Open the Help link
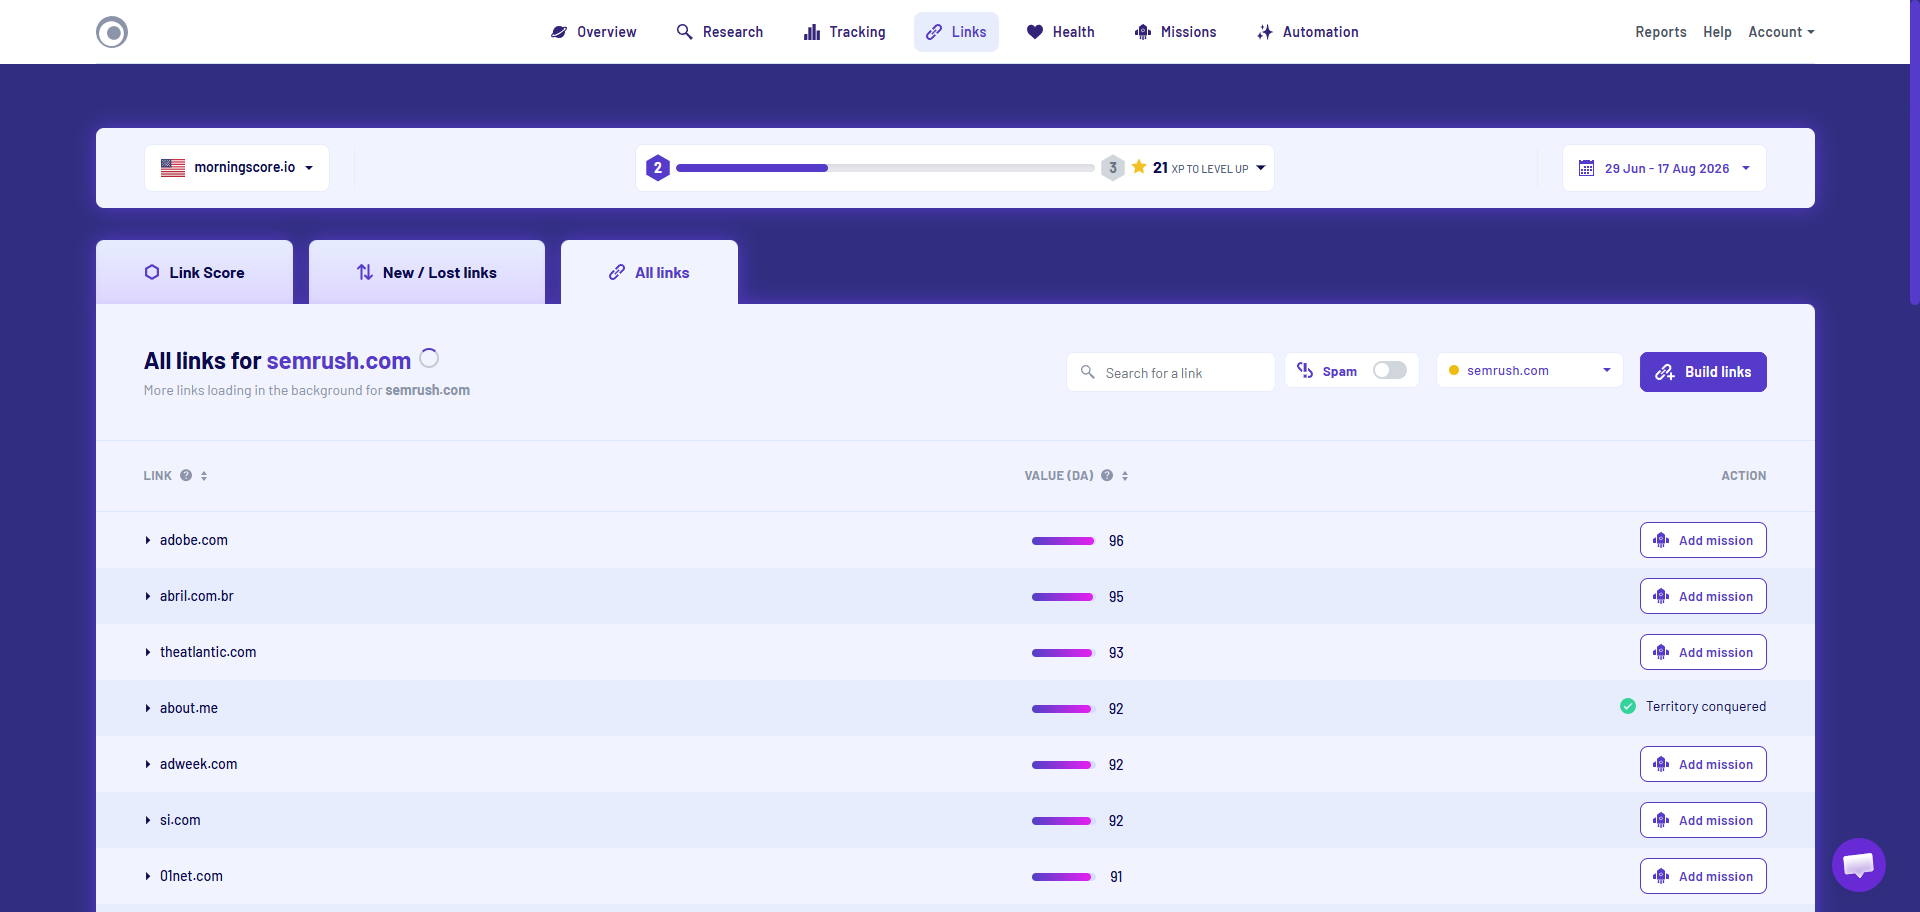 (x=1717, y=32)
